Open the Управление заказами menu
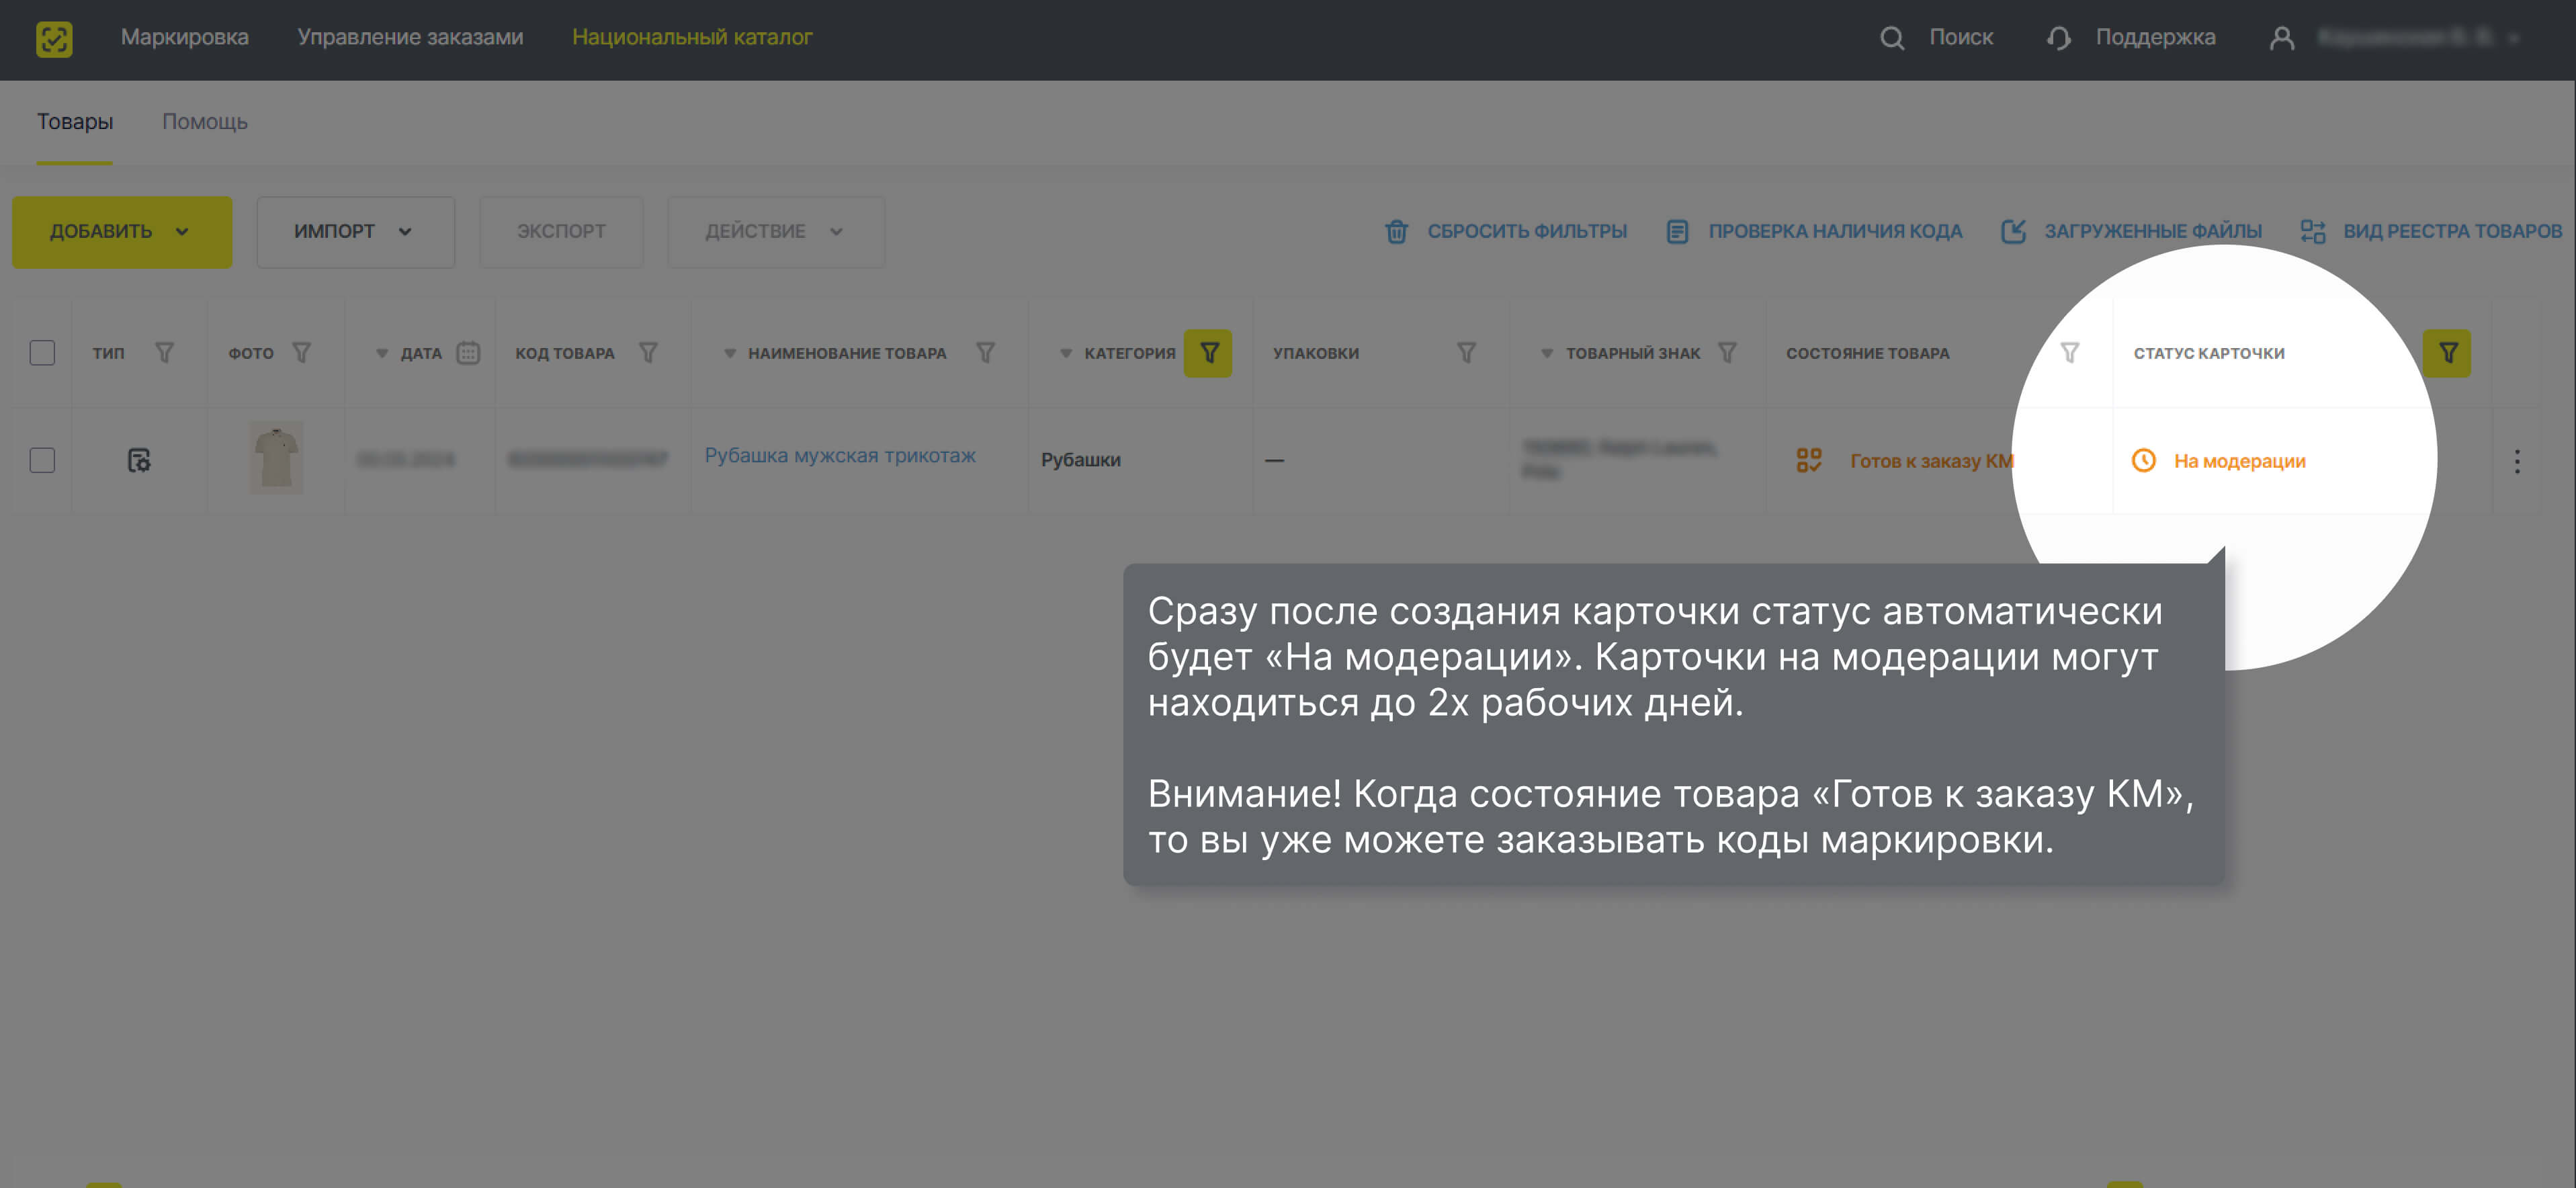The image size is (2576, 1188). click(x=410, y=37)
